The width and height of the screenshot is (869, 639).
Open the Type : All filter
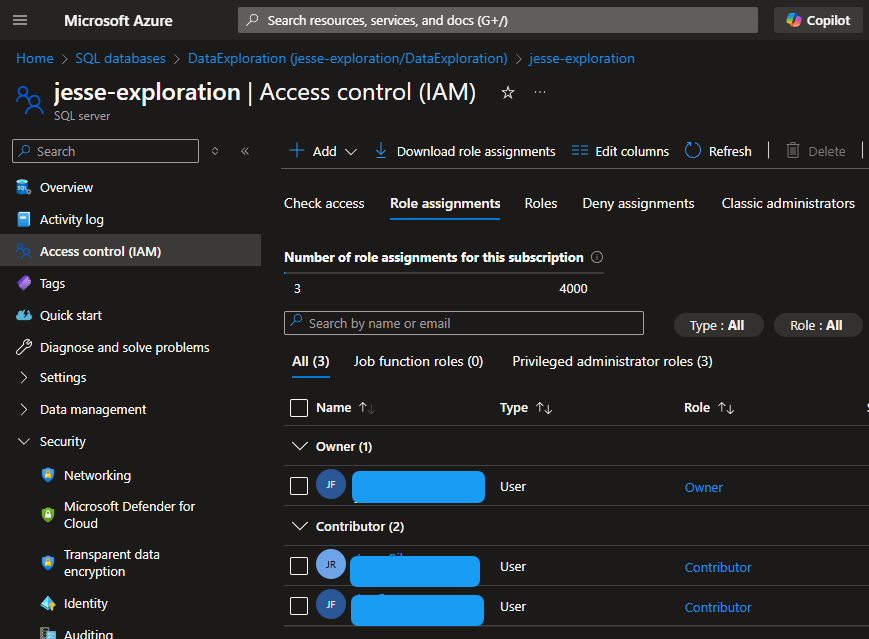click(718, 325)
